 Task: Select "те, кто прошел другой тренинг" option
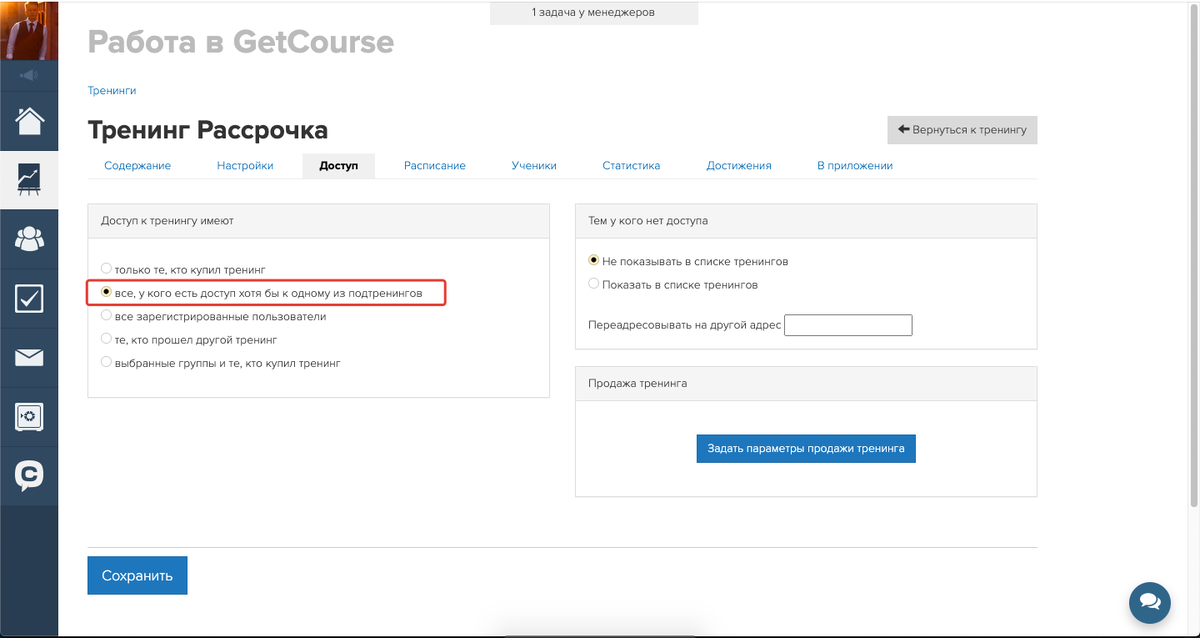[x=107, y=339]
